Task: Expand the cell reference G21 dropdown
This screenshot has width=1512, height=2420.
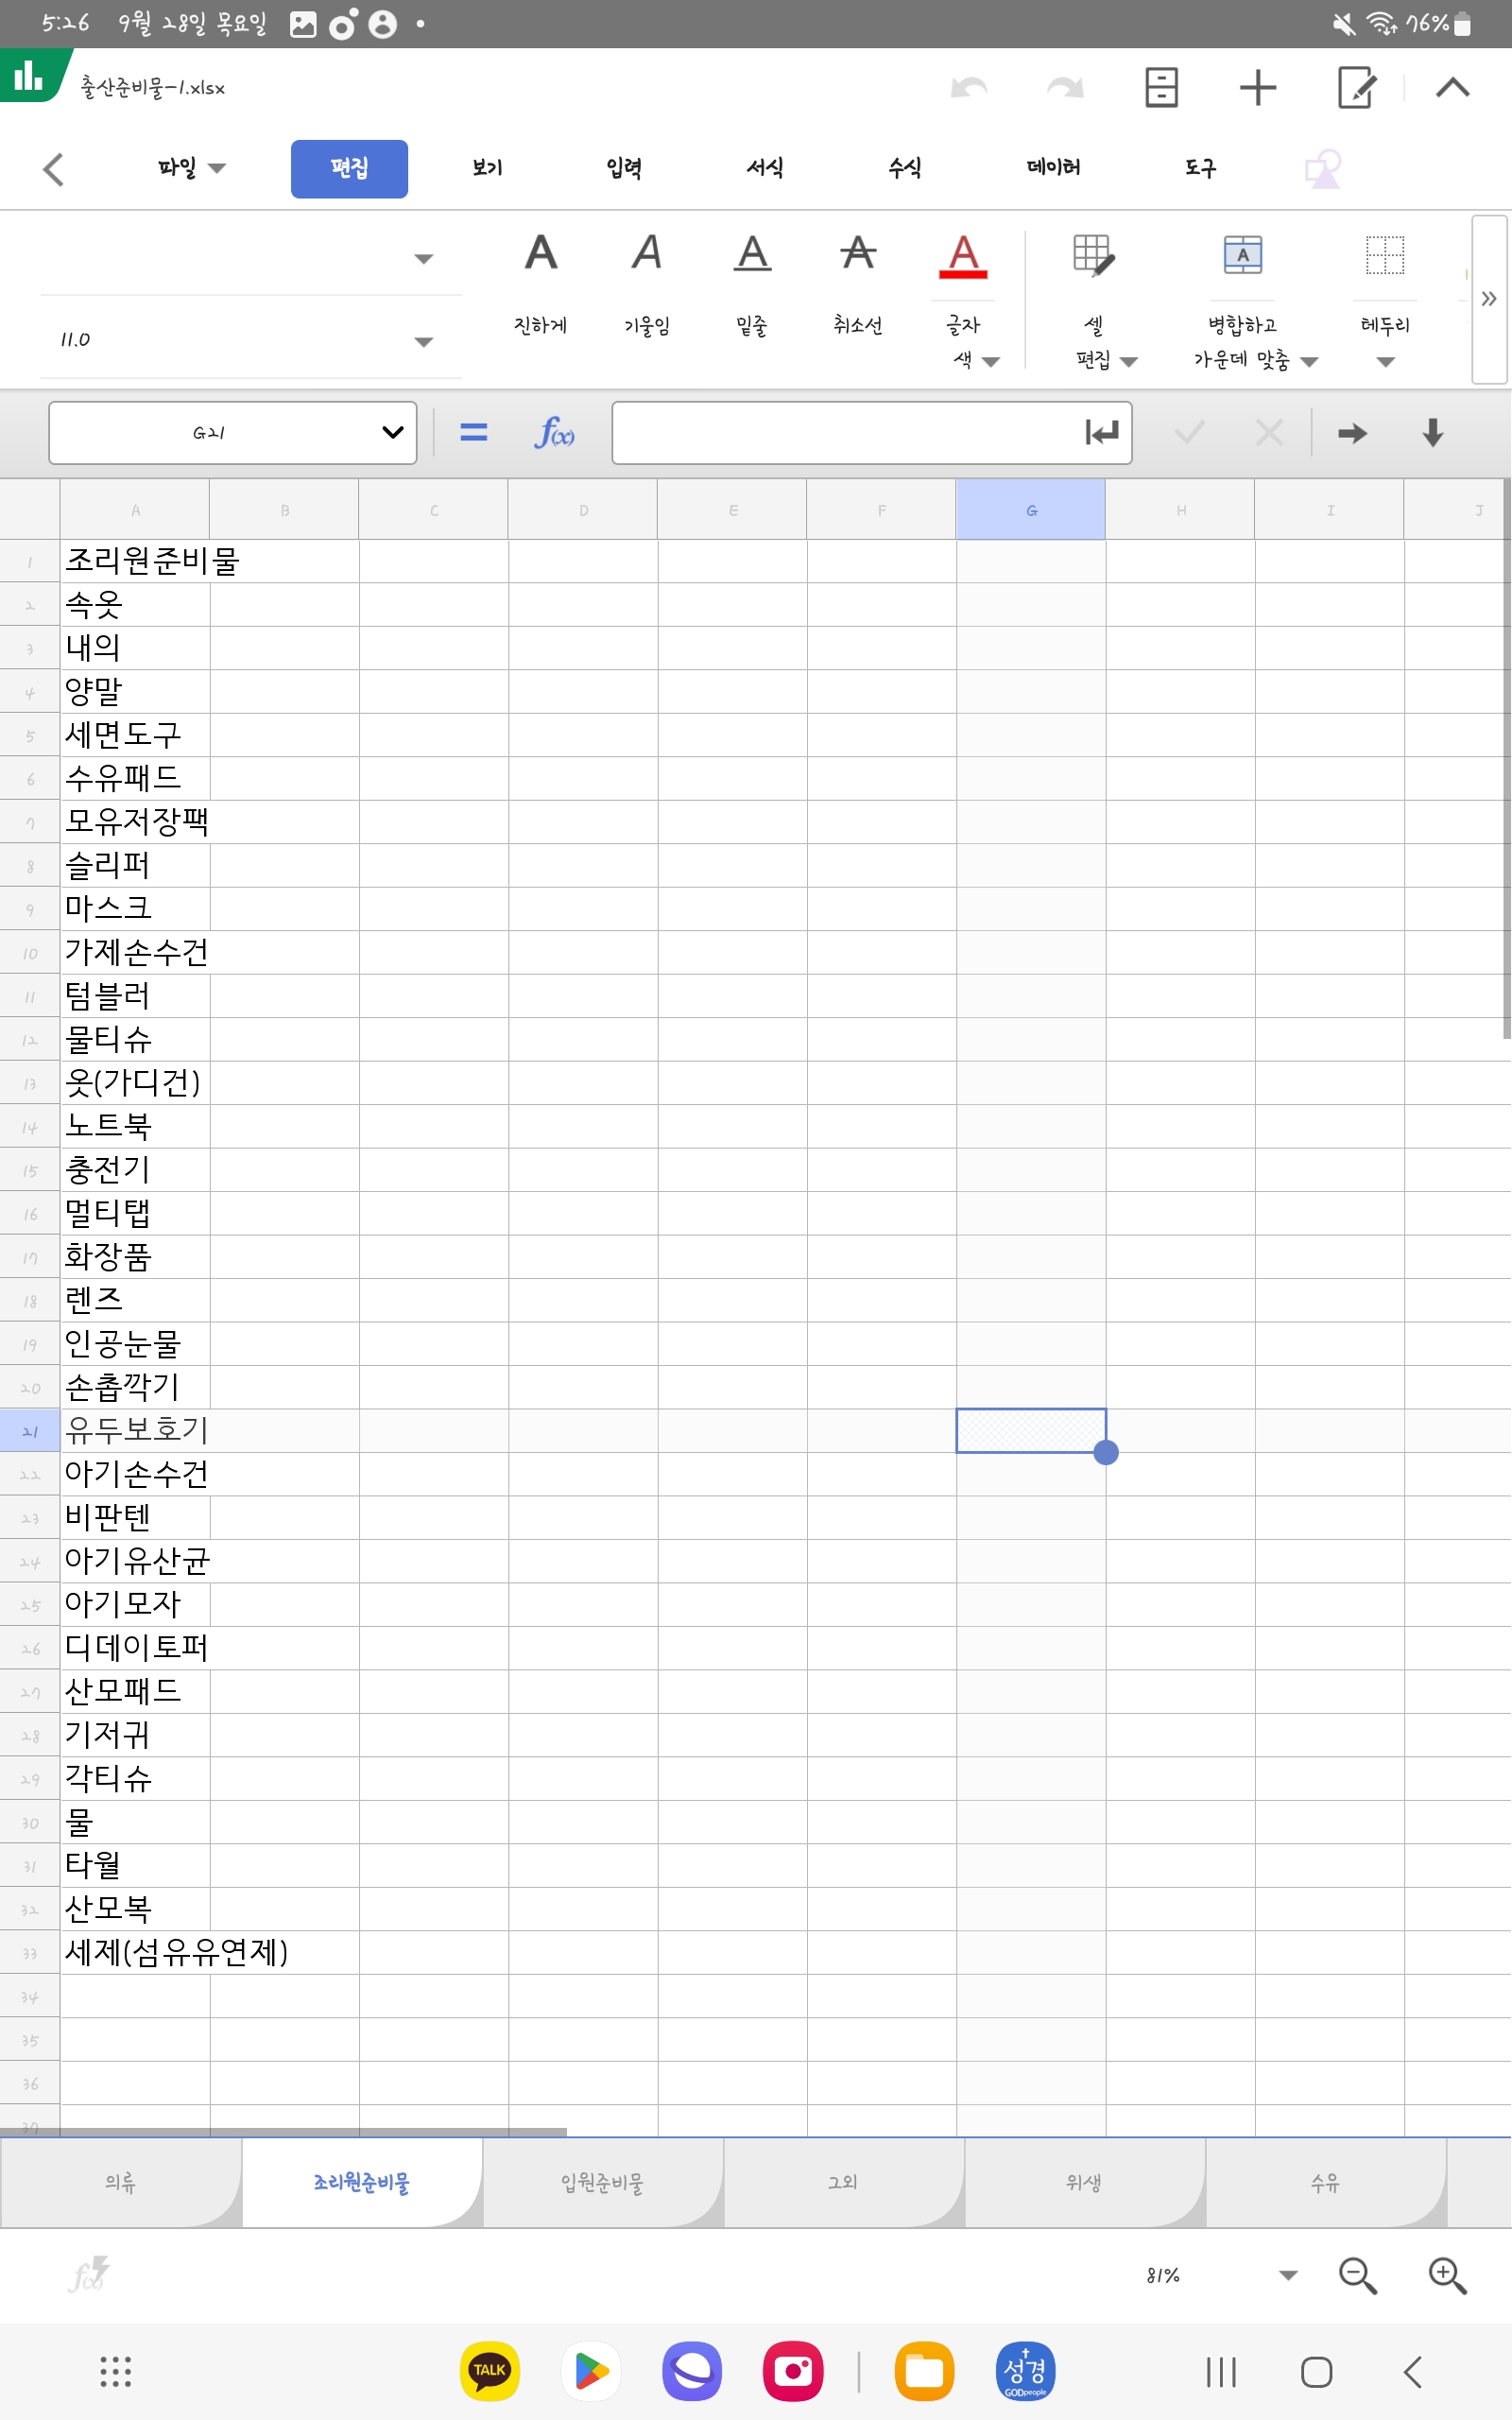Action: point(392,433)
